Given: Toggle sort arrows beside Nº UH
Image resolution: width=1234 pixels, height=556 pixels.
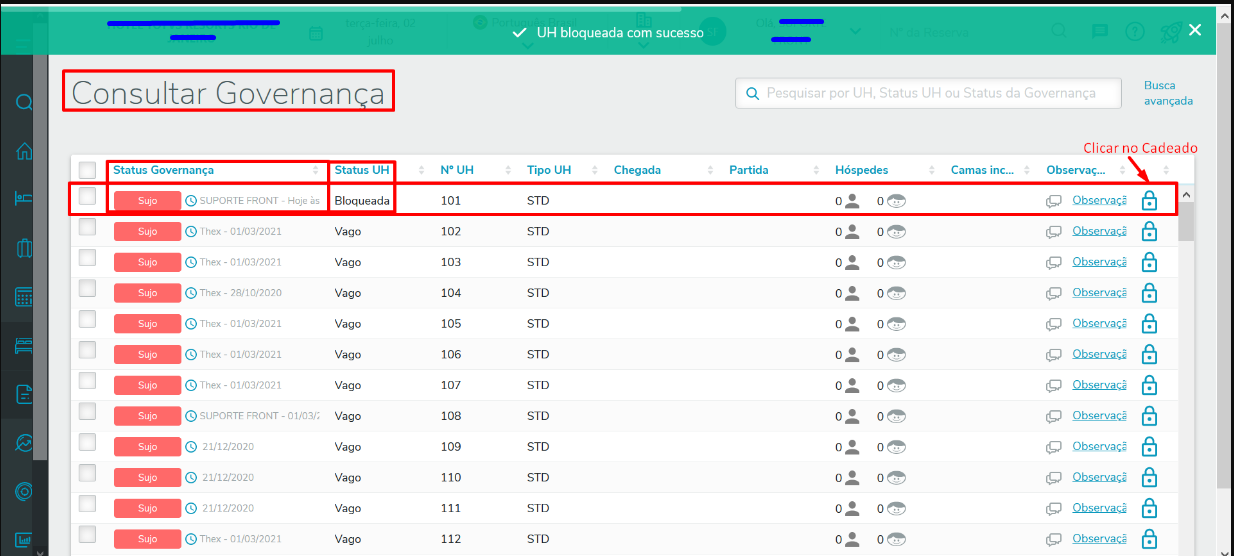Looking at the screenshot, I should [x=508, y=170].
